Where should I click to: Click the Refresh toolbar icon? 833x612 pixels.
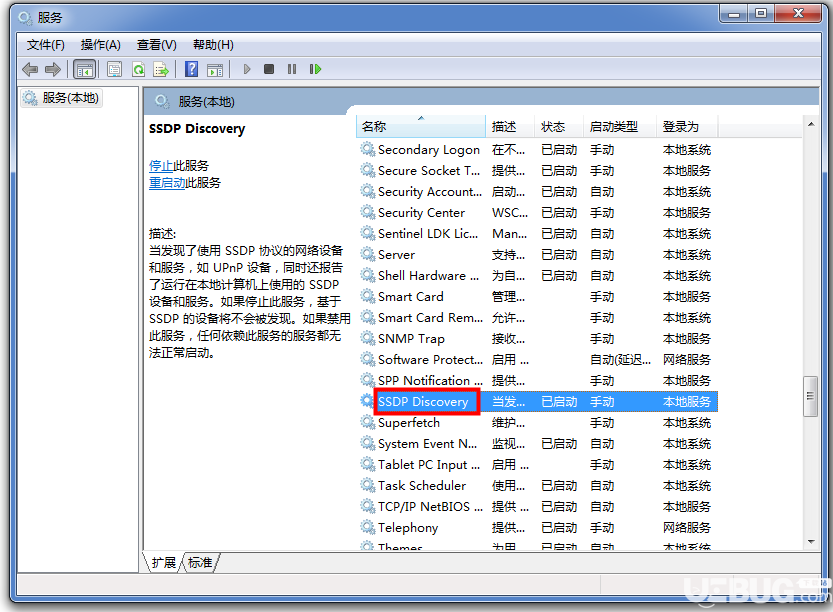pyautogui.click(x=138, y=69)
